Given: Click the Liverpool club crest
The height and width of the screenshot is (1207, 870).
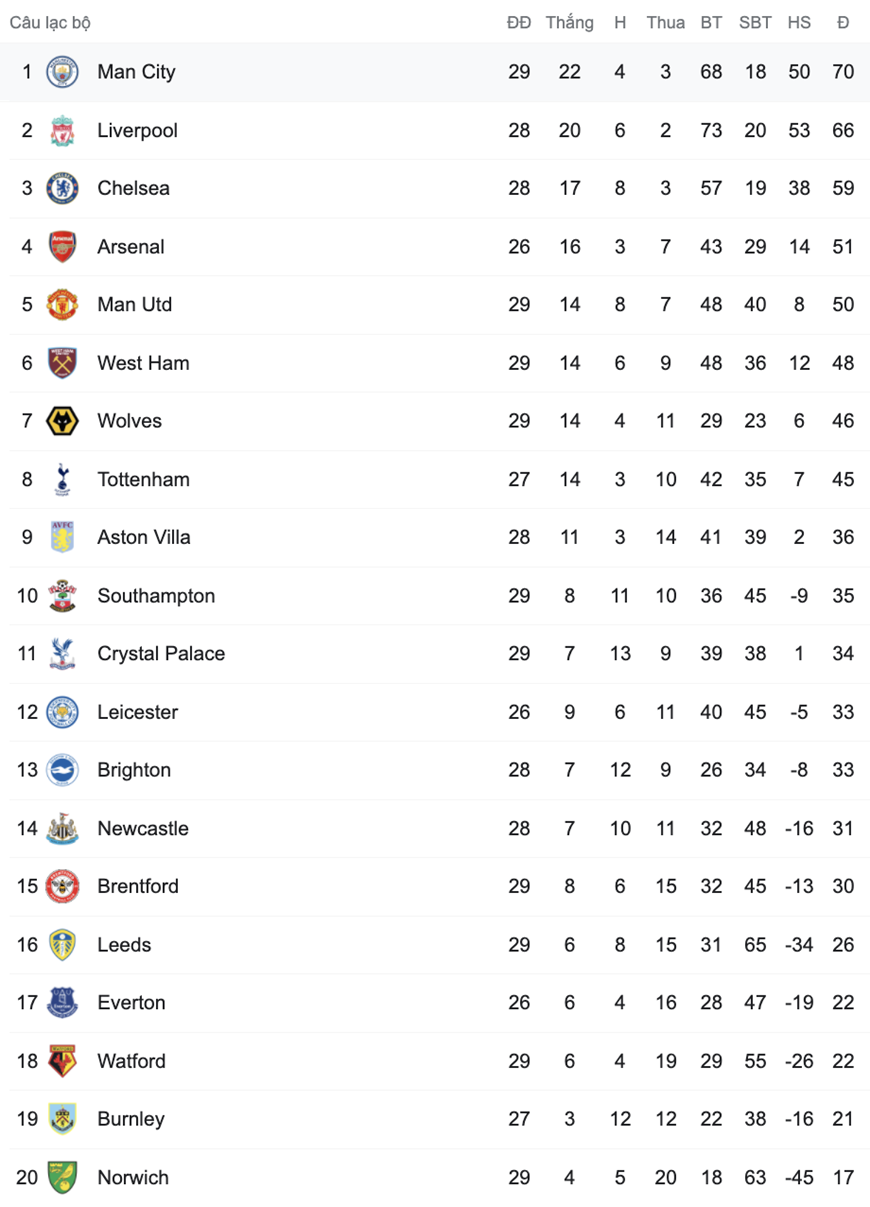Looking at the screenshot, I should [x=63, y=130].
